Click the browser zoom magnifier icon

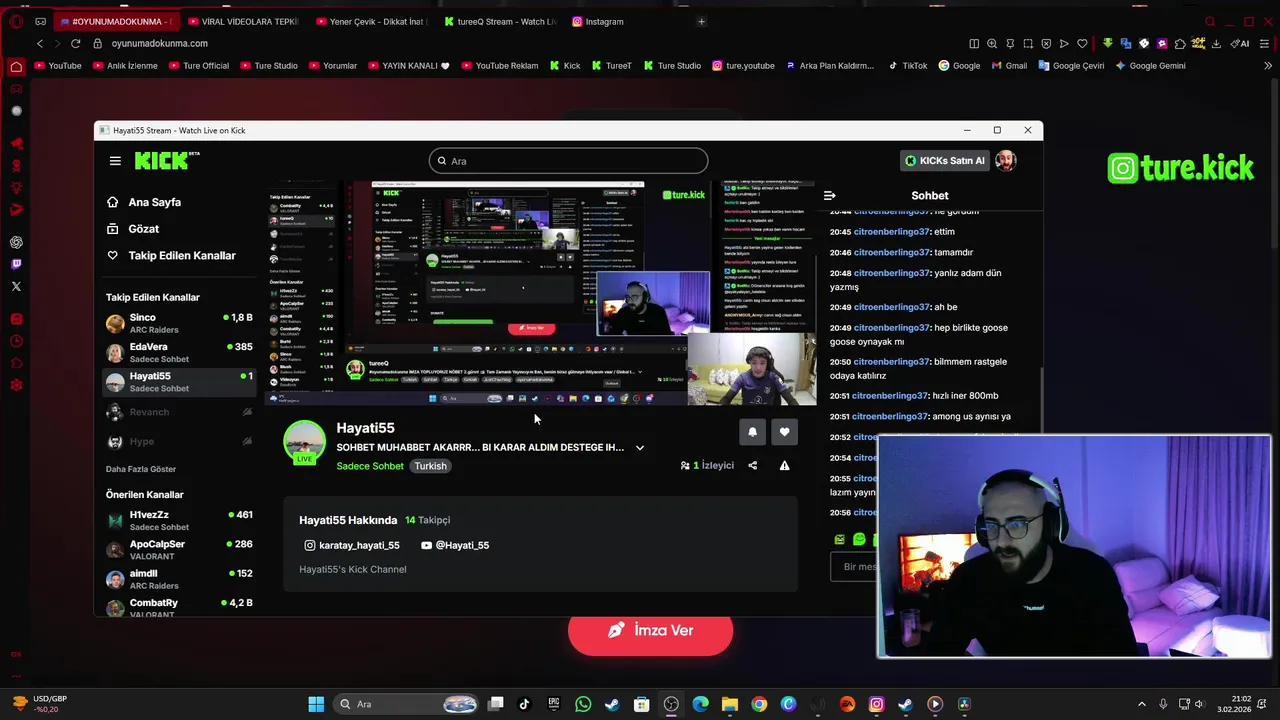point(992,43)
